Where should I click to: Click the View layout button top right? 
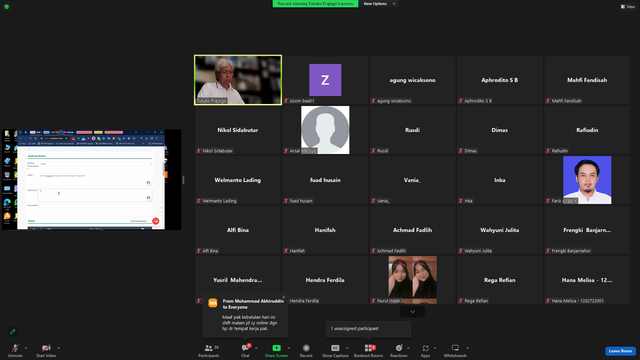(x=628, y=7)
